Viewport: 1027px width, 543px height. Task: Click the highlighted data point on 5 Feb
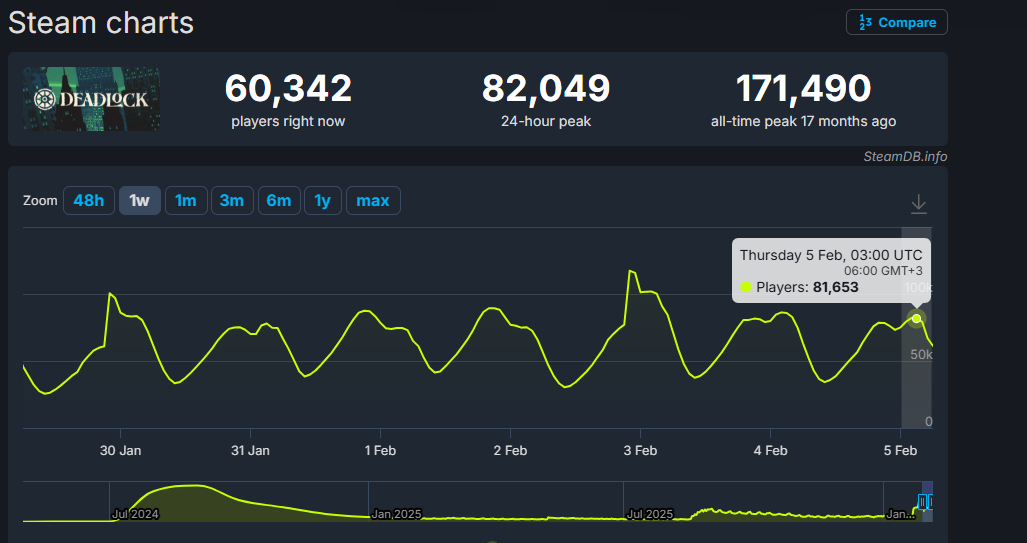[916, 318]
